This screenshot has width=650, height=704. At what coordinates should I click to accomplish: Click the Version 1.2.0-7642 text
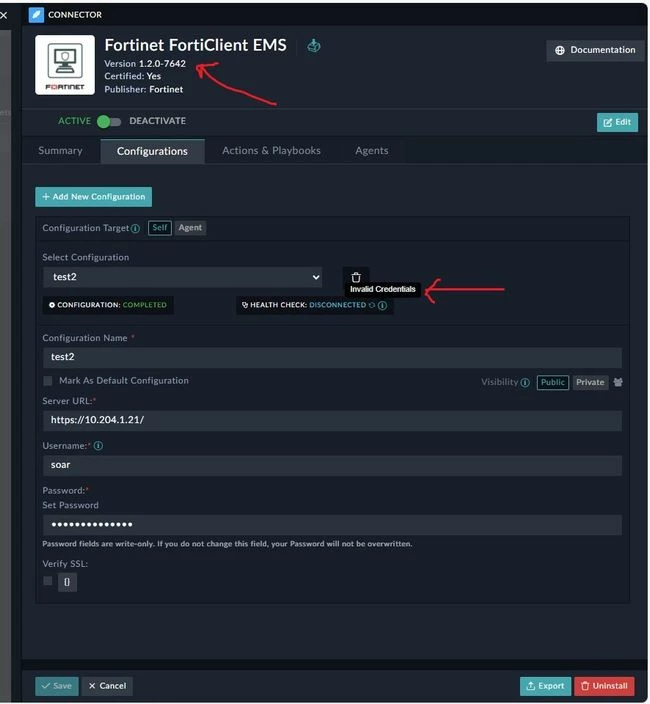point(145,64)
